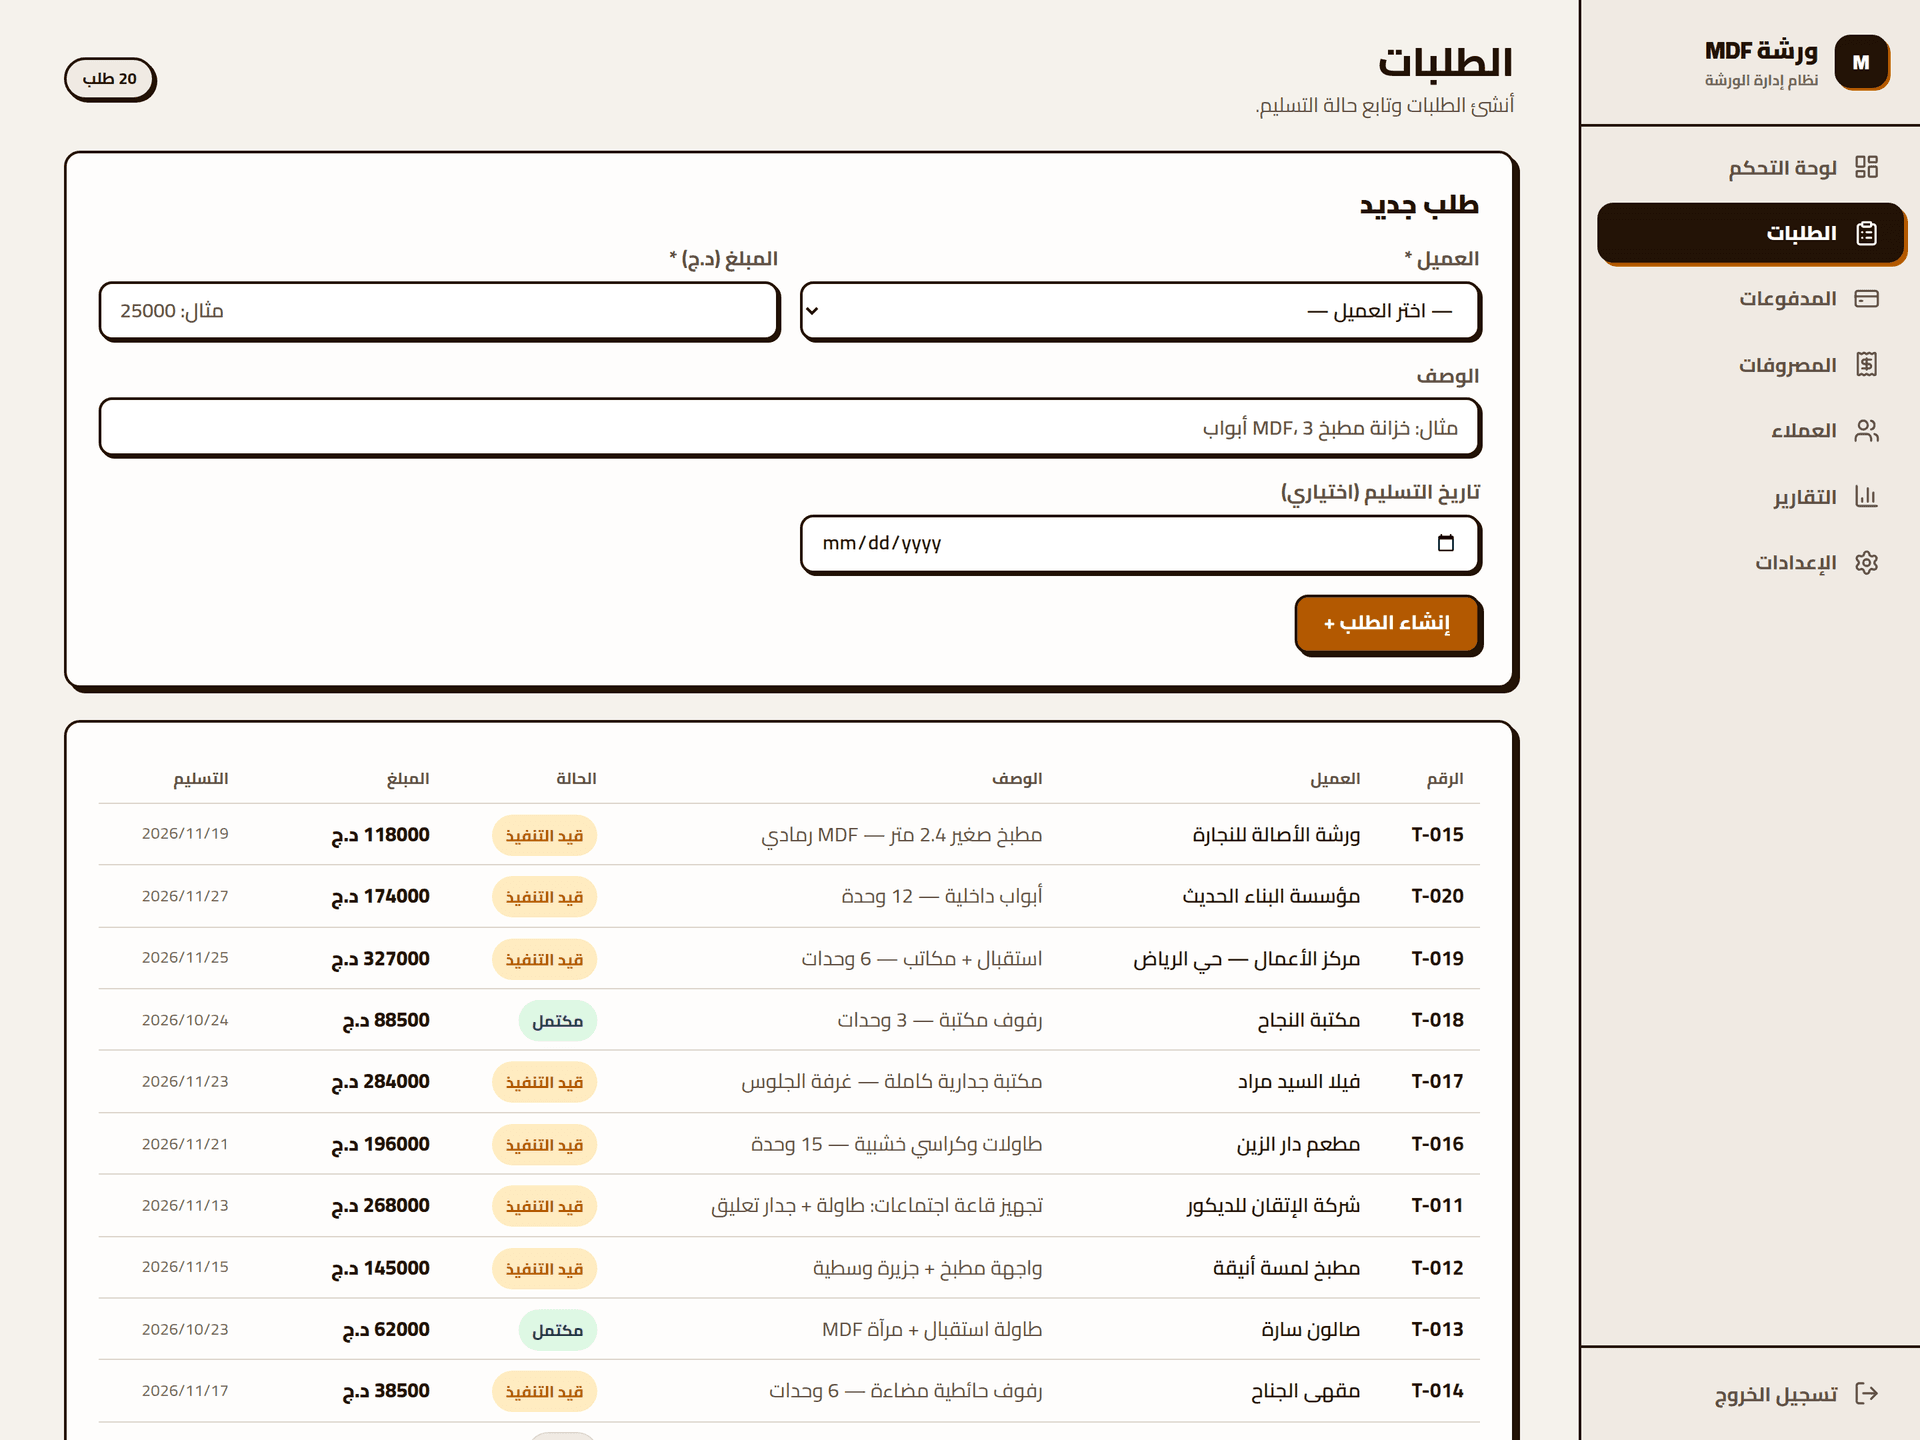Click order number T-019

[x=1437, y=959]
